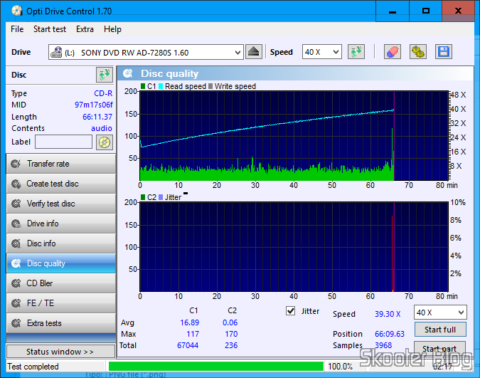Expand the Status window
Screen dimensions: 480x378
pyautogui.click(x=60, y=352)
